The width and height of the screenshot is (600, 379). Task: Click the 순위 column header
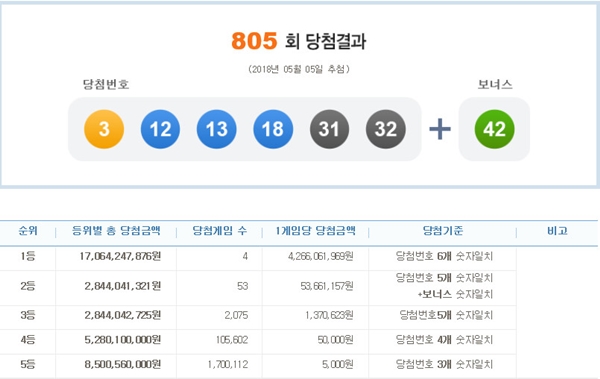click(x=28, y=231)
